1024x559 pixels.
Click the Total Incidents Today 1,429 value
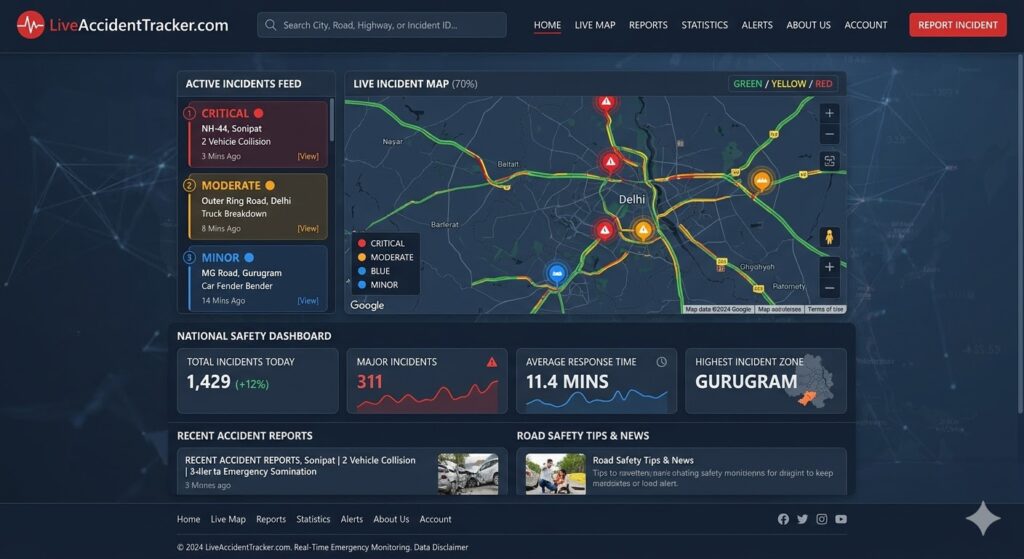click(208, 382)
